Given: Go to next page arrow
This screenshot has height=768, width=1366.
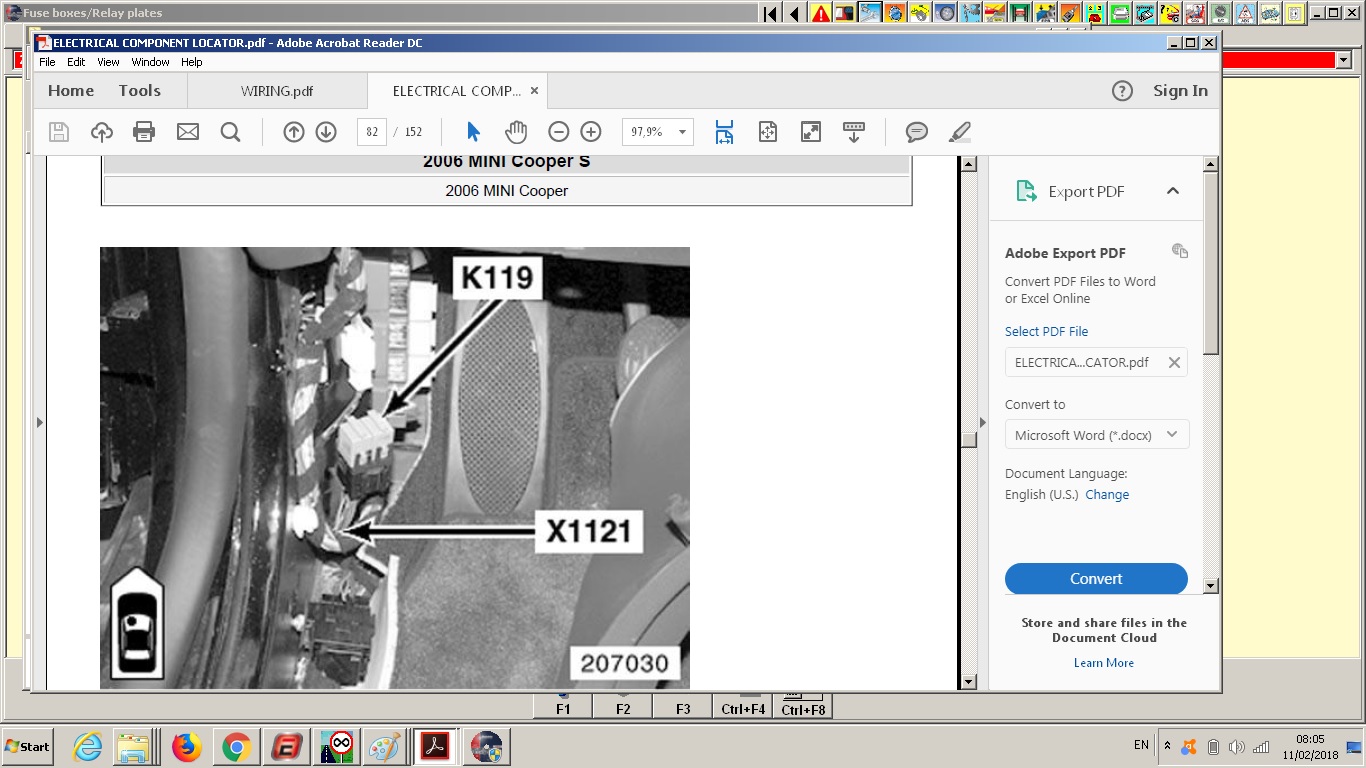Looking at the screenshot, I should [x=326, y=132].
